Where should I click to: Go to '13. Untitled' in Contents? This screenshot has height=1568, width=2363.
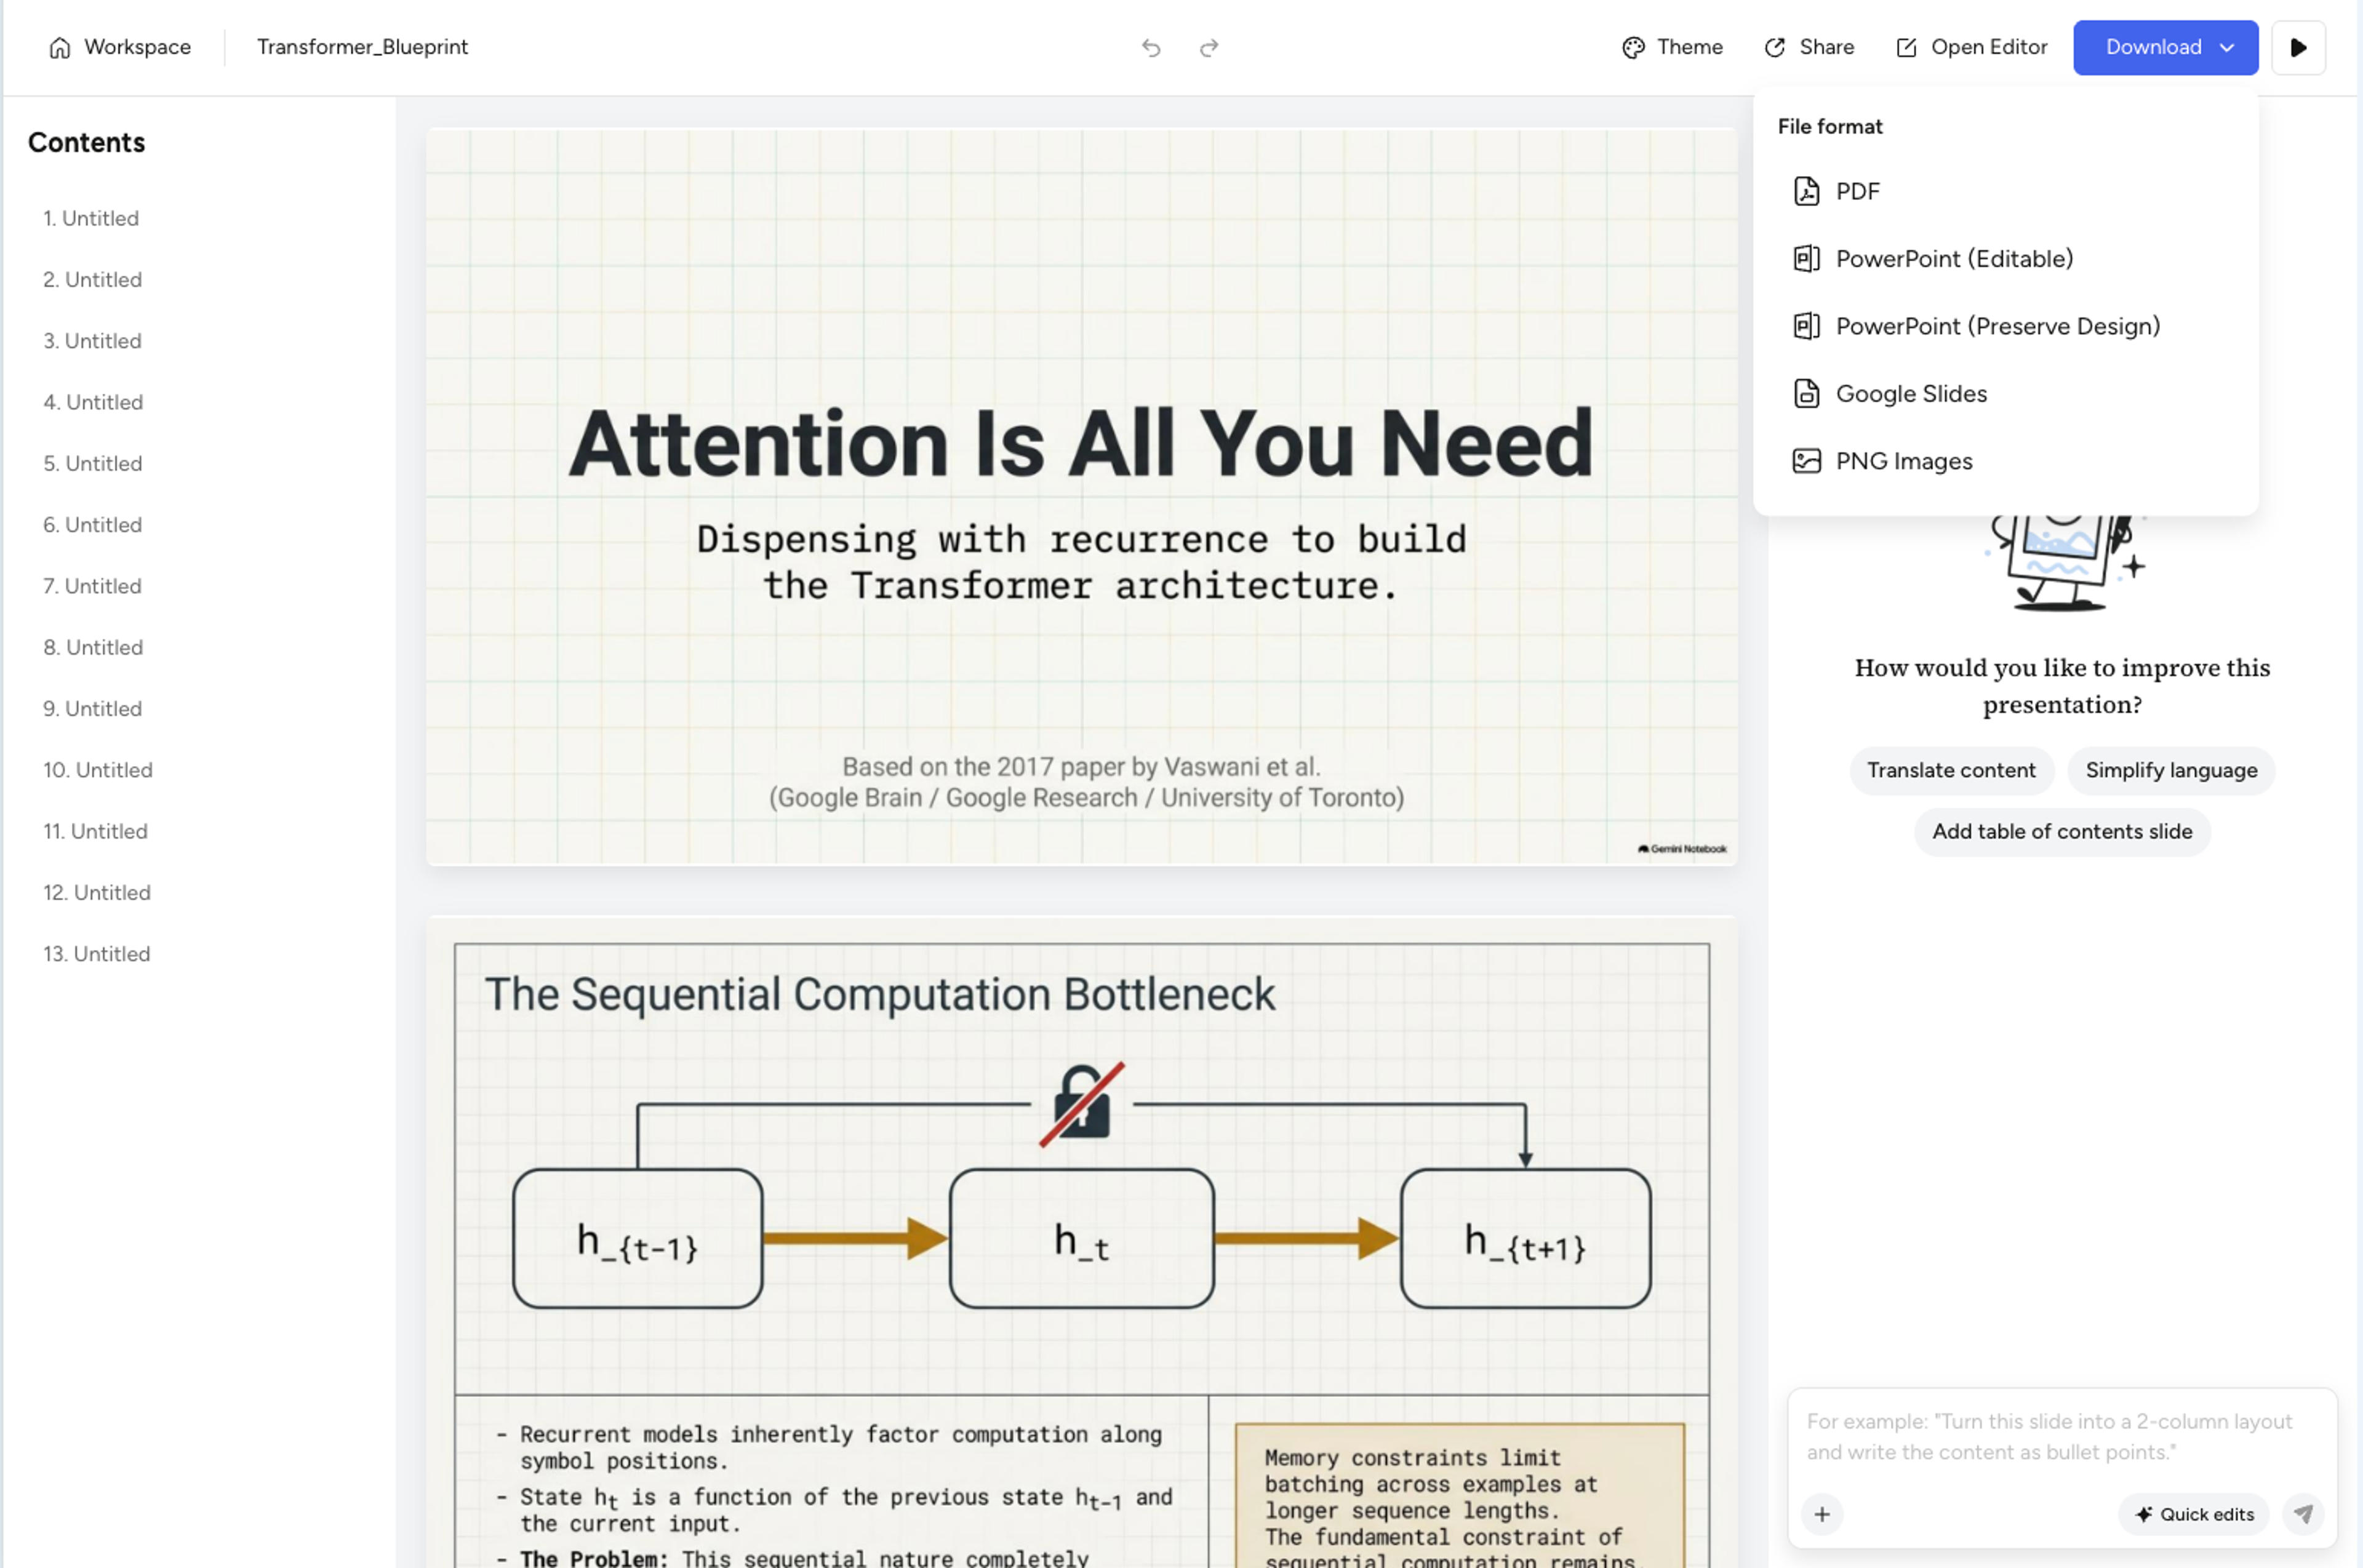coord(97,954)
